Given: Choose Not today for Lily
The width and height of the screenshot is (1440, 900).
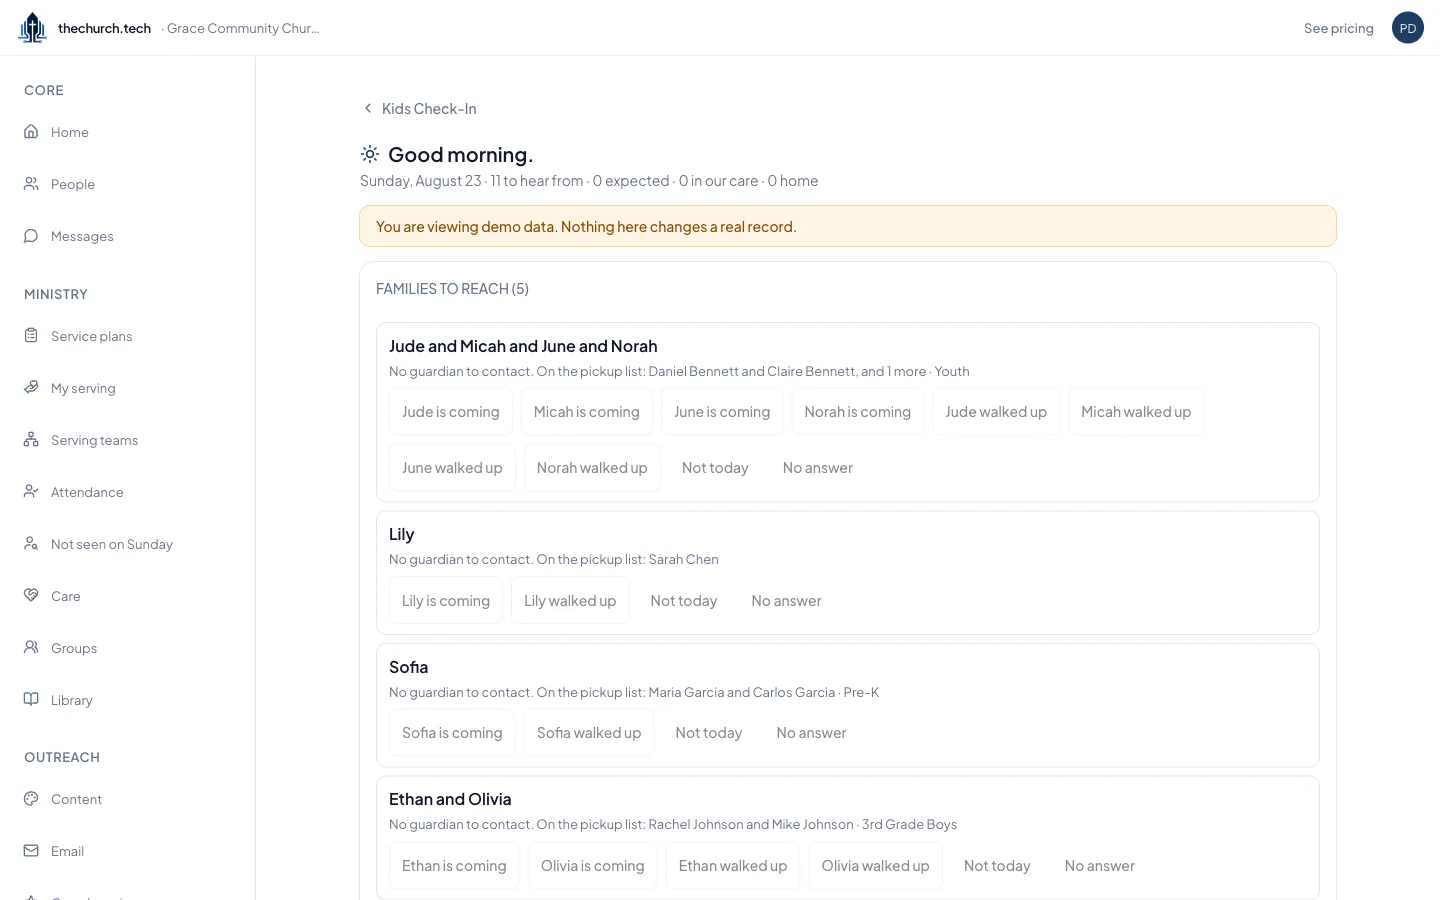Looking at the screenshot, I should point(684,601).
